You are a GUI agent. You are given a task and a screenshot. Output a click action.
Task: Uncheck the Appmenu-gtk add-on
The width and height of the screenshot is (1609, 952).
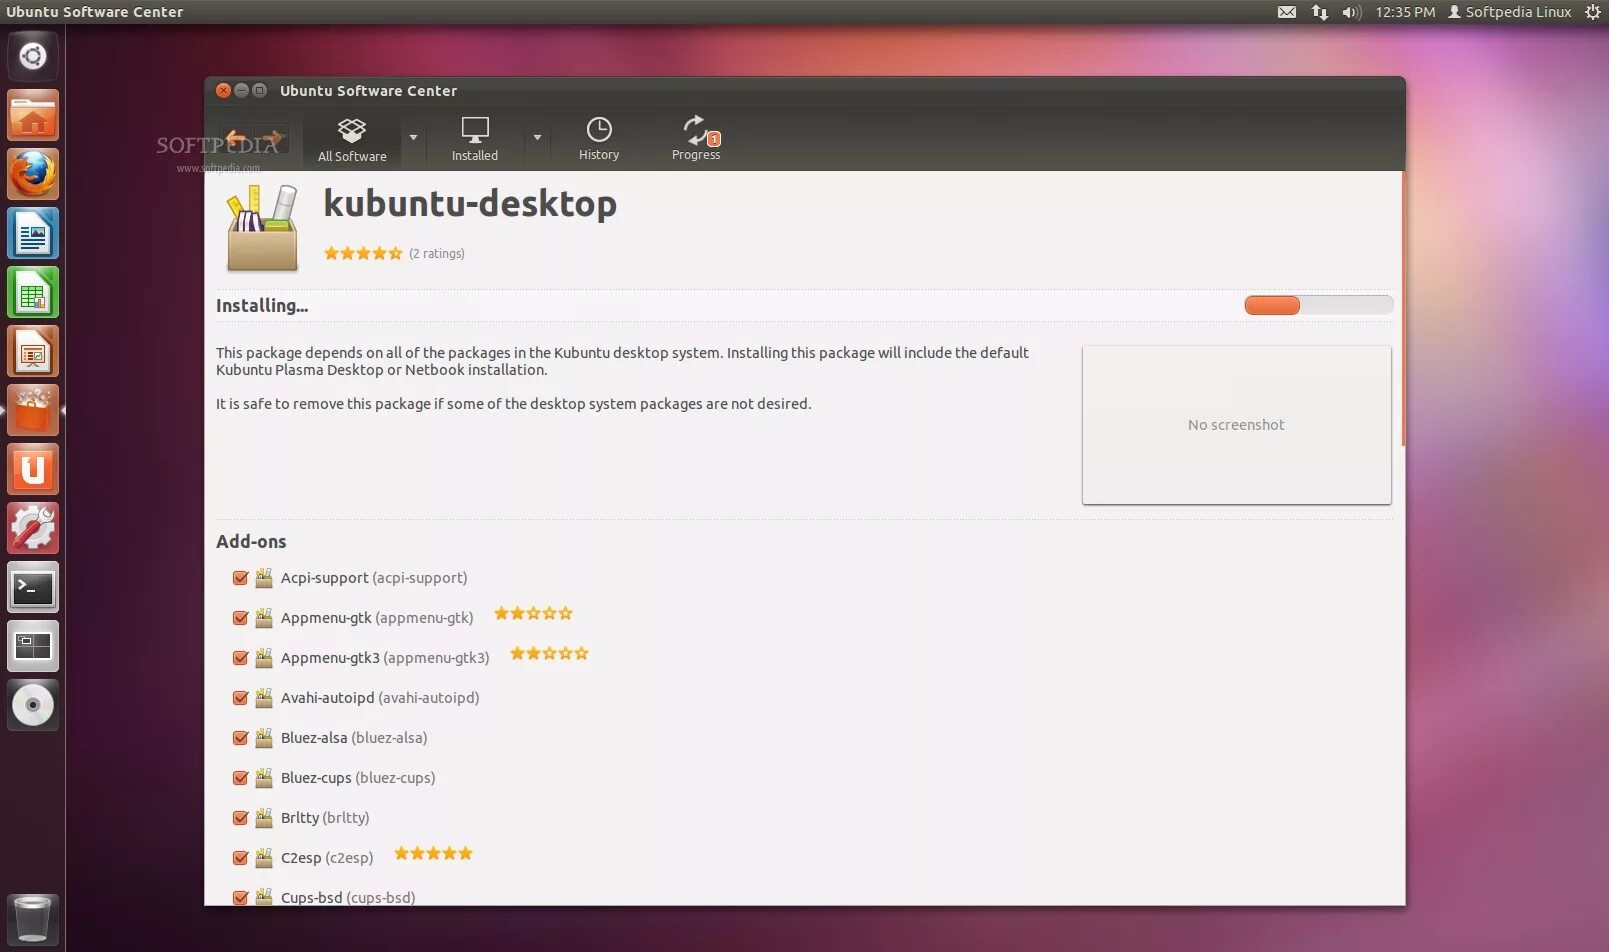[240, 618]
